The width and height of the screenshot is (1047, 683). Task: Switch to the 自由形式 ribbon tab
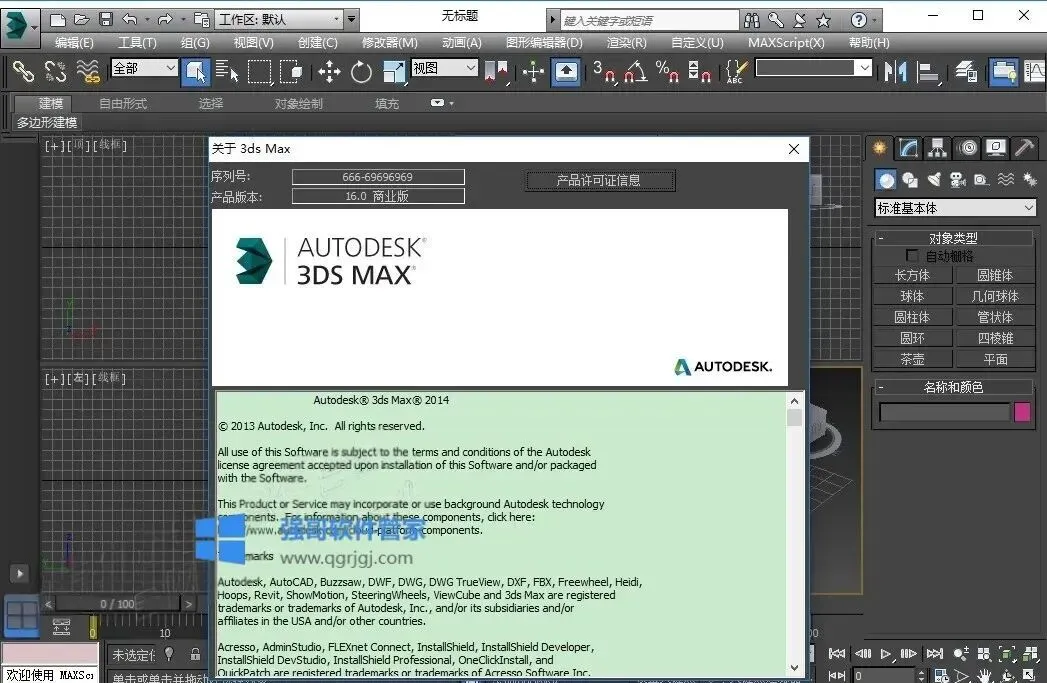click(123, 103)
